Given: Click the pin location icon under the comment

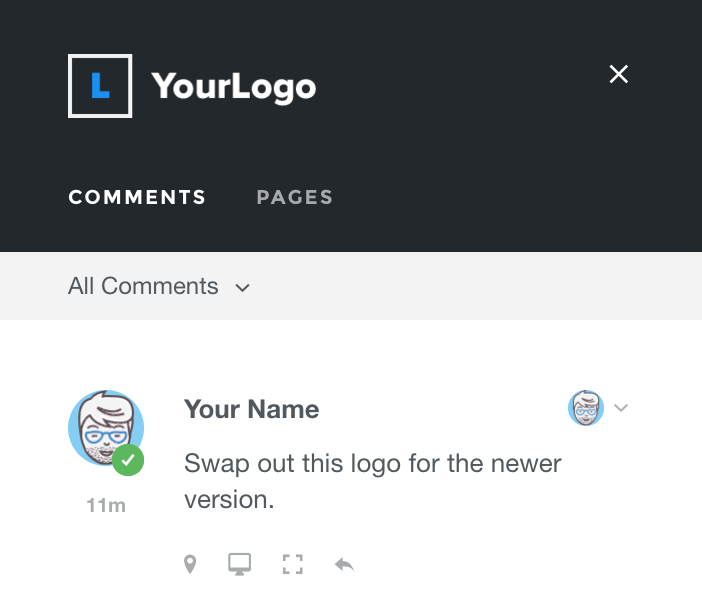Looking at the screenshot, I should [x=190, y=565].
